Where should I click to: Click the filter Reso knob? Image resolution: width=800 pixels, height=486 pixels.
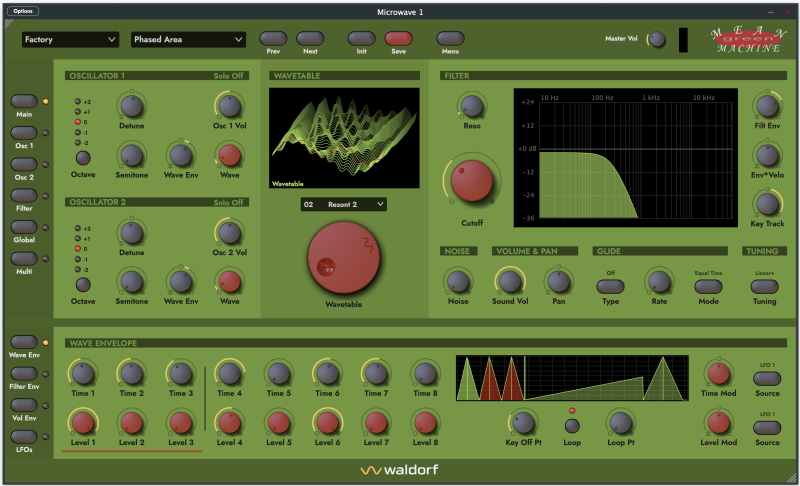coord(472,106)
